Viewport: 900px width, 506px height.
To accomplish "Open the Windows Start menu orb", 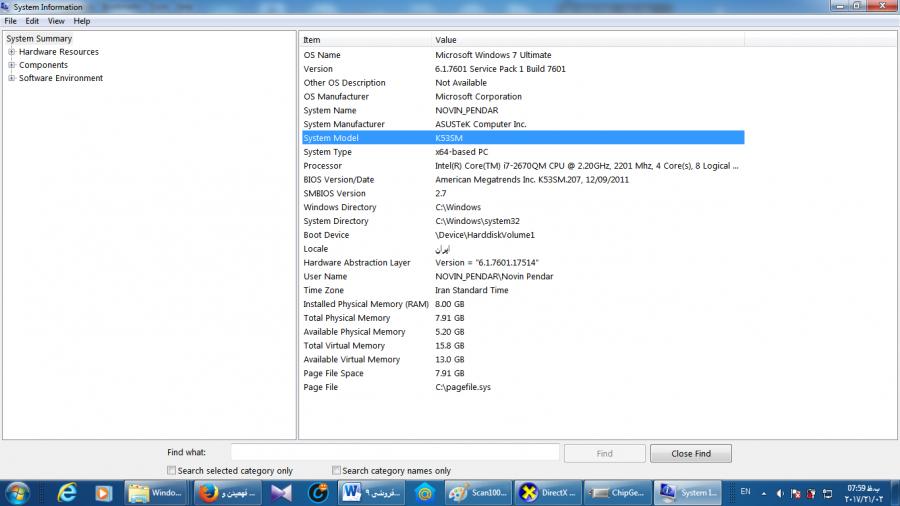I will click(x=17, y=493).
